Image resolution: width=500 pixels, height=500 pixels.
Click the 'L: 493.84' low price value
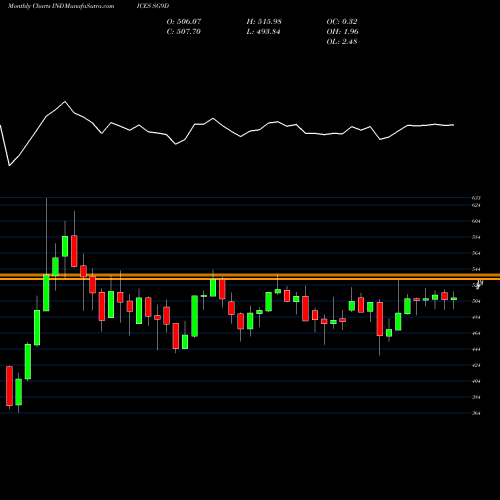tap(263, 31)
